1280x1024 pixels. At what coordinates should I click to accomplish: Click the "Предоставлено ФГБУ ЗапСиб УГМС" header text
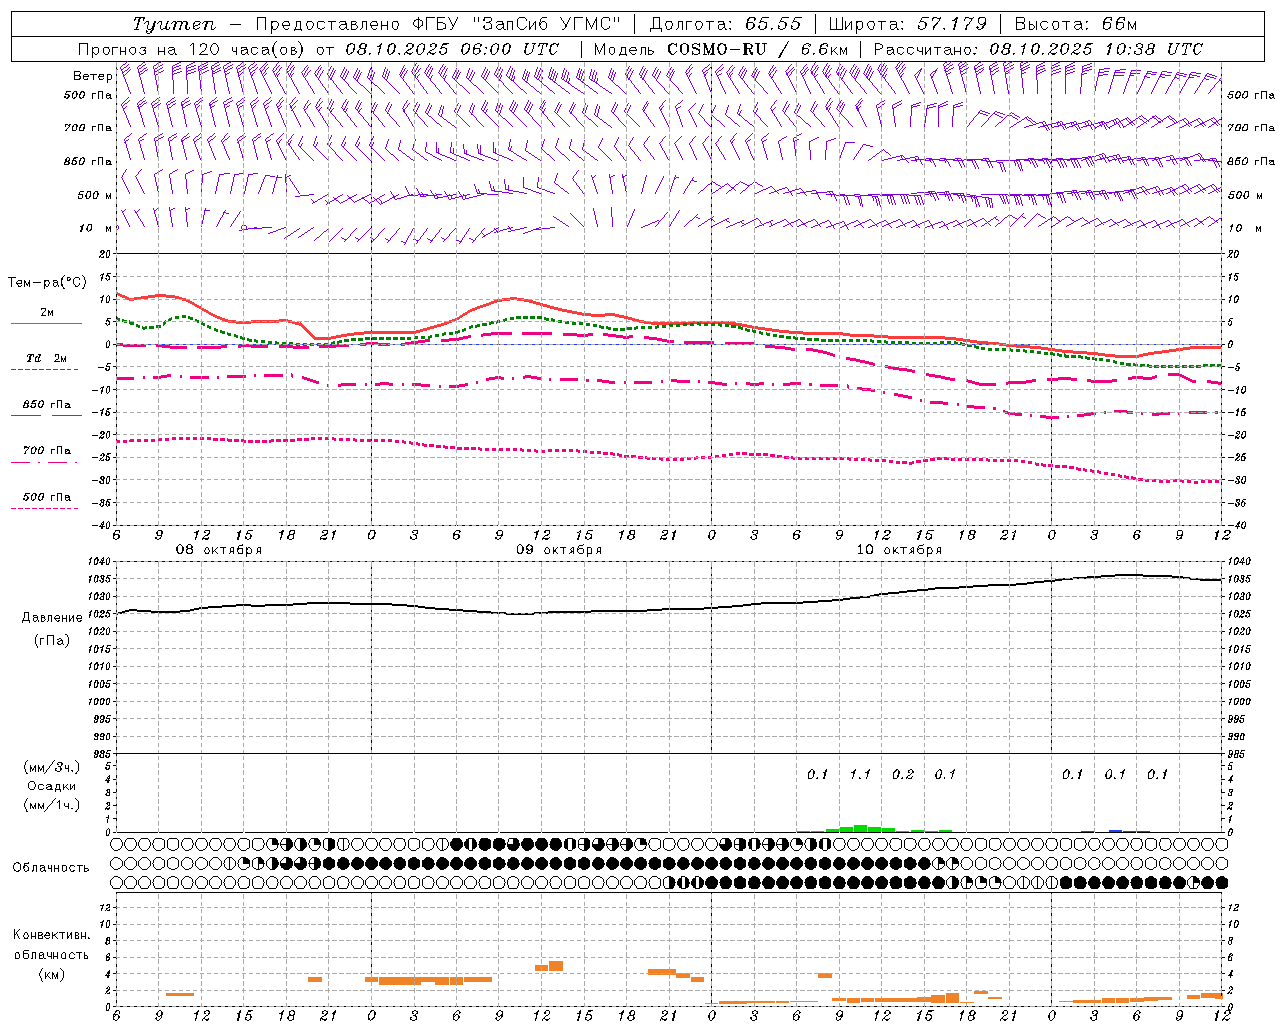(x=440, y=24)
